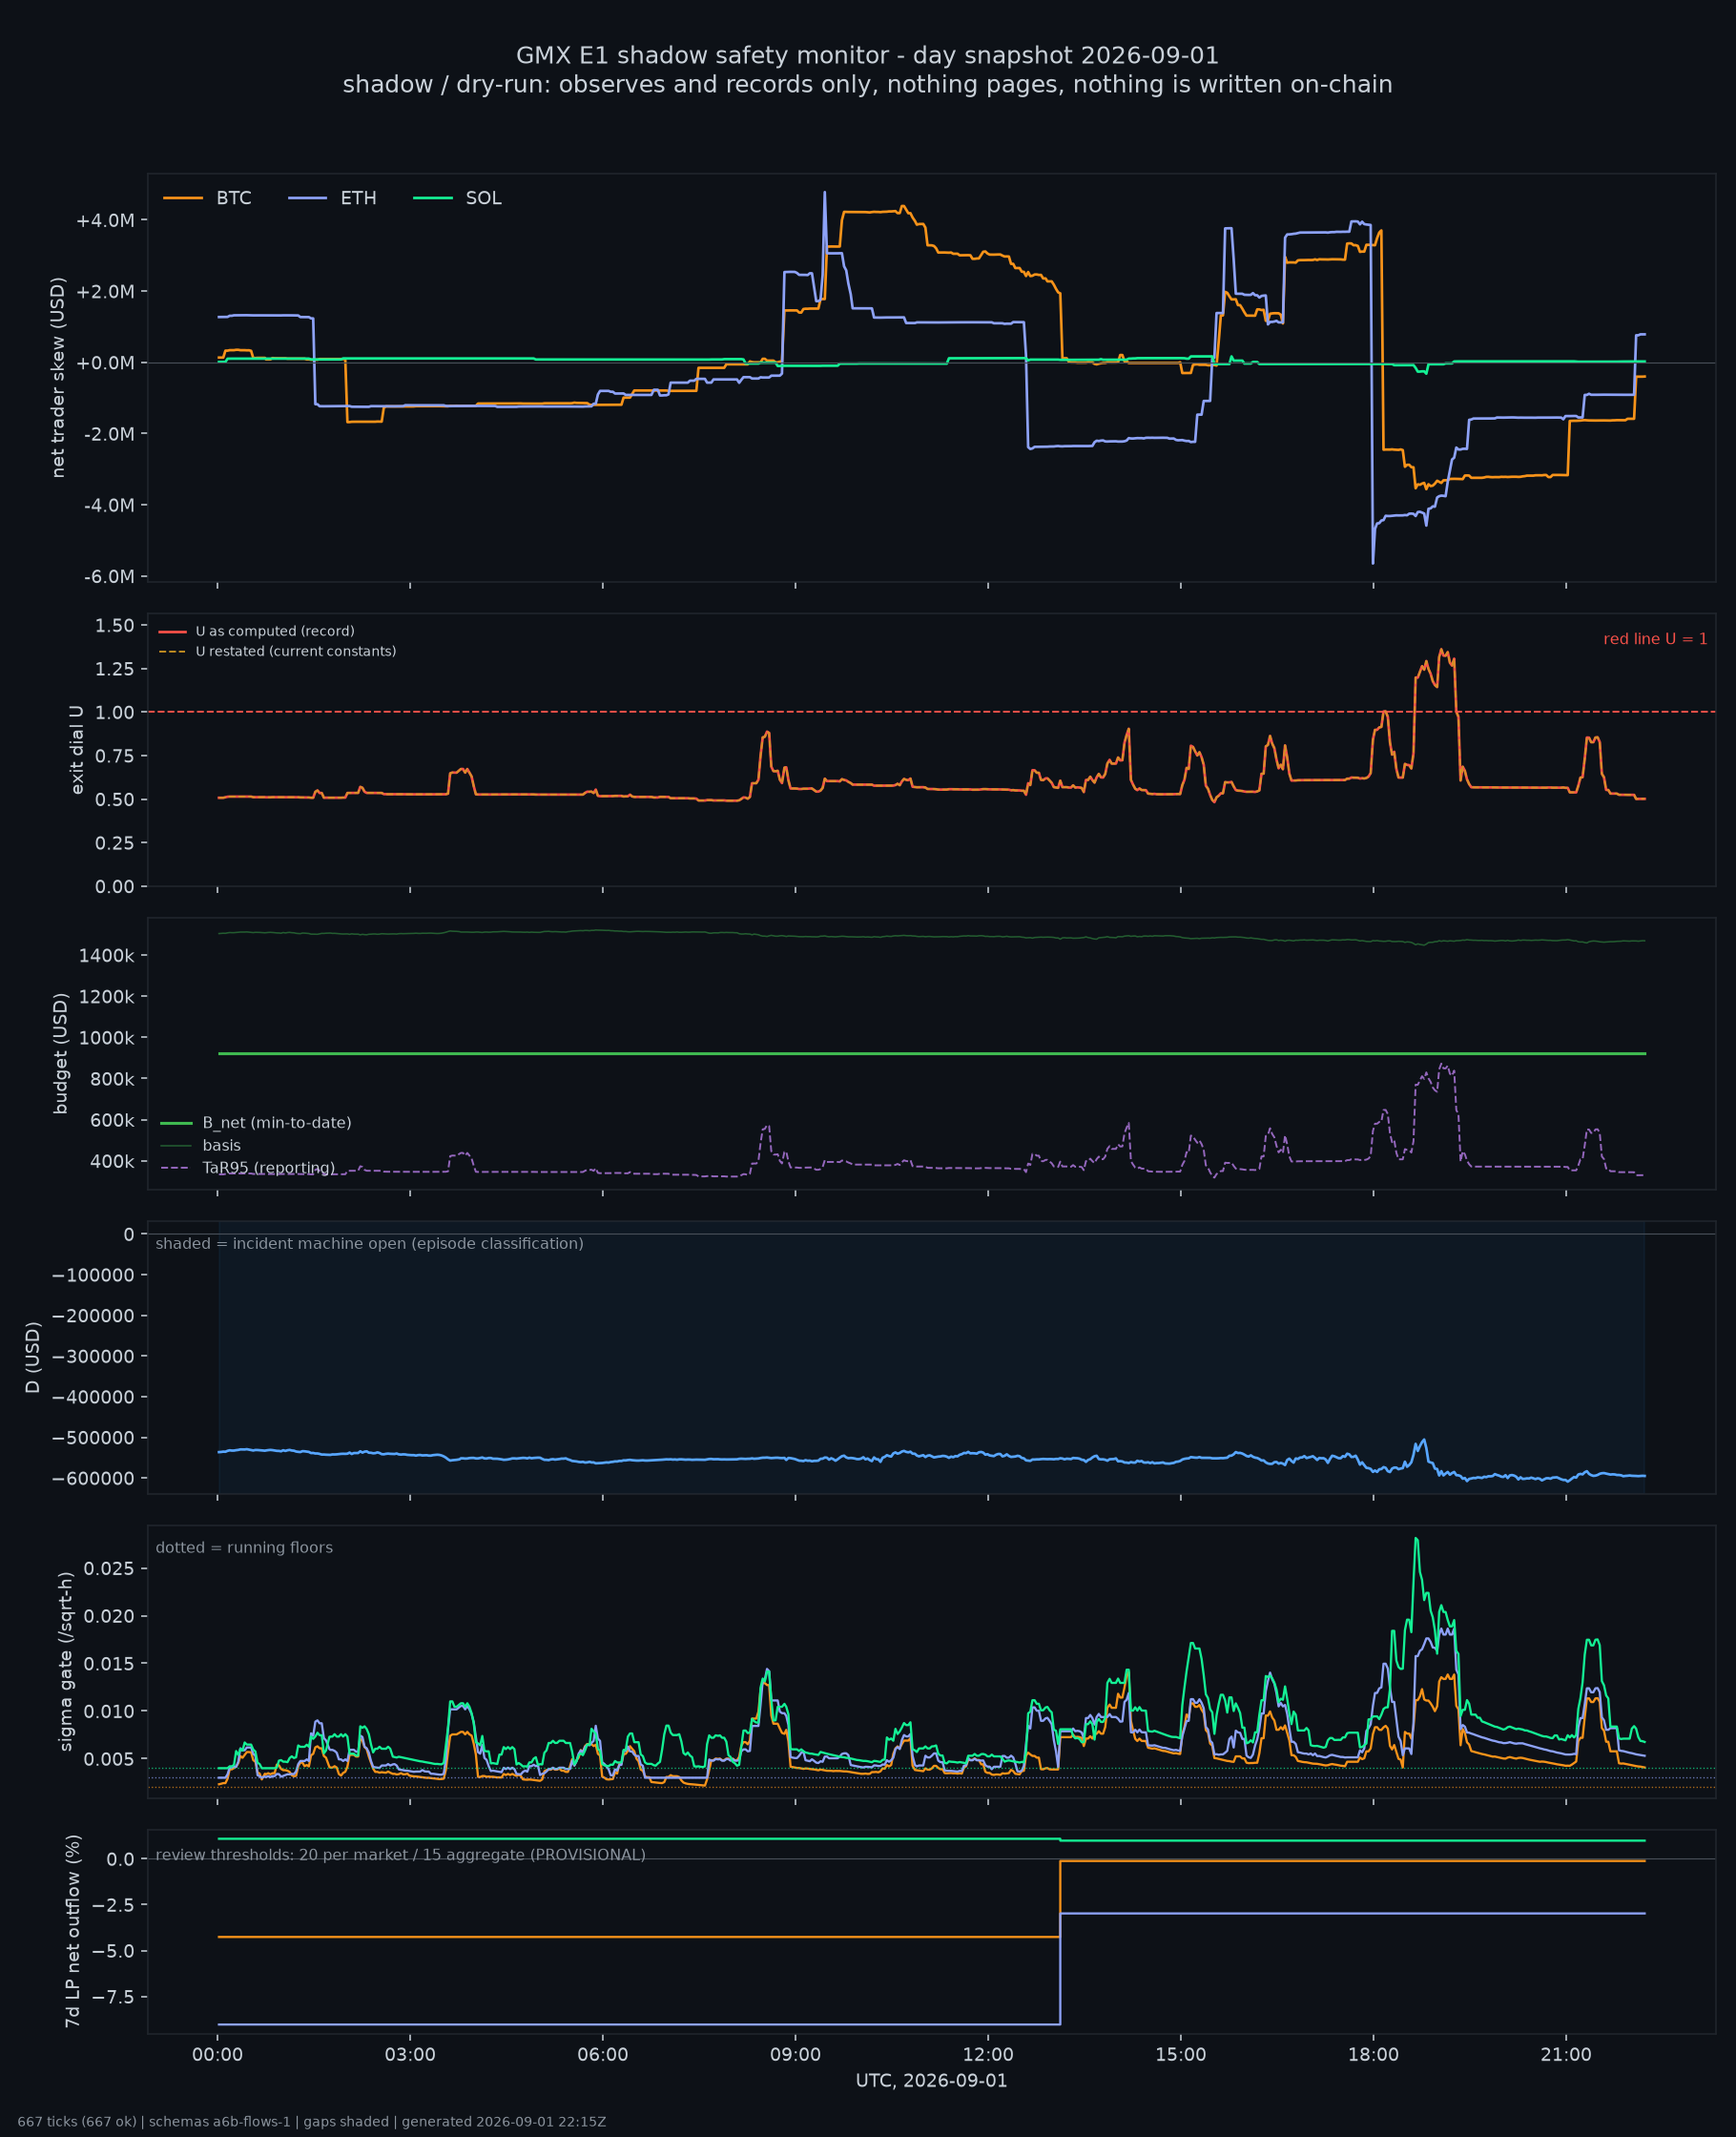Click the 'budget (USD)' axis label
Image resolution: width=1736 pixels, height=2137 pixels.
click(60, 1053)
